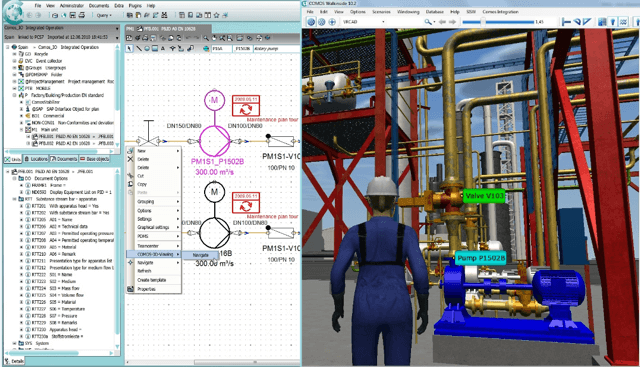Click the star favorites icon in top toolbar

(216, 15)
